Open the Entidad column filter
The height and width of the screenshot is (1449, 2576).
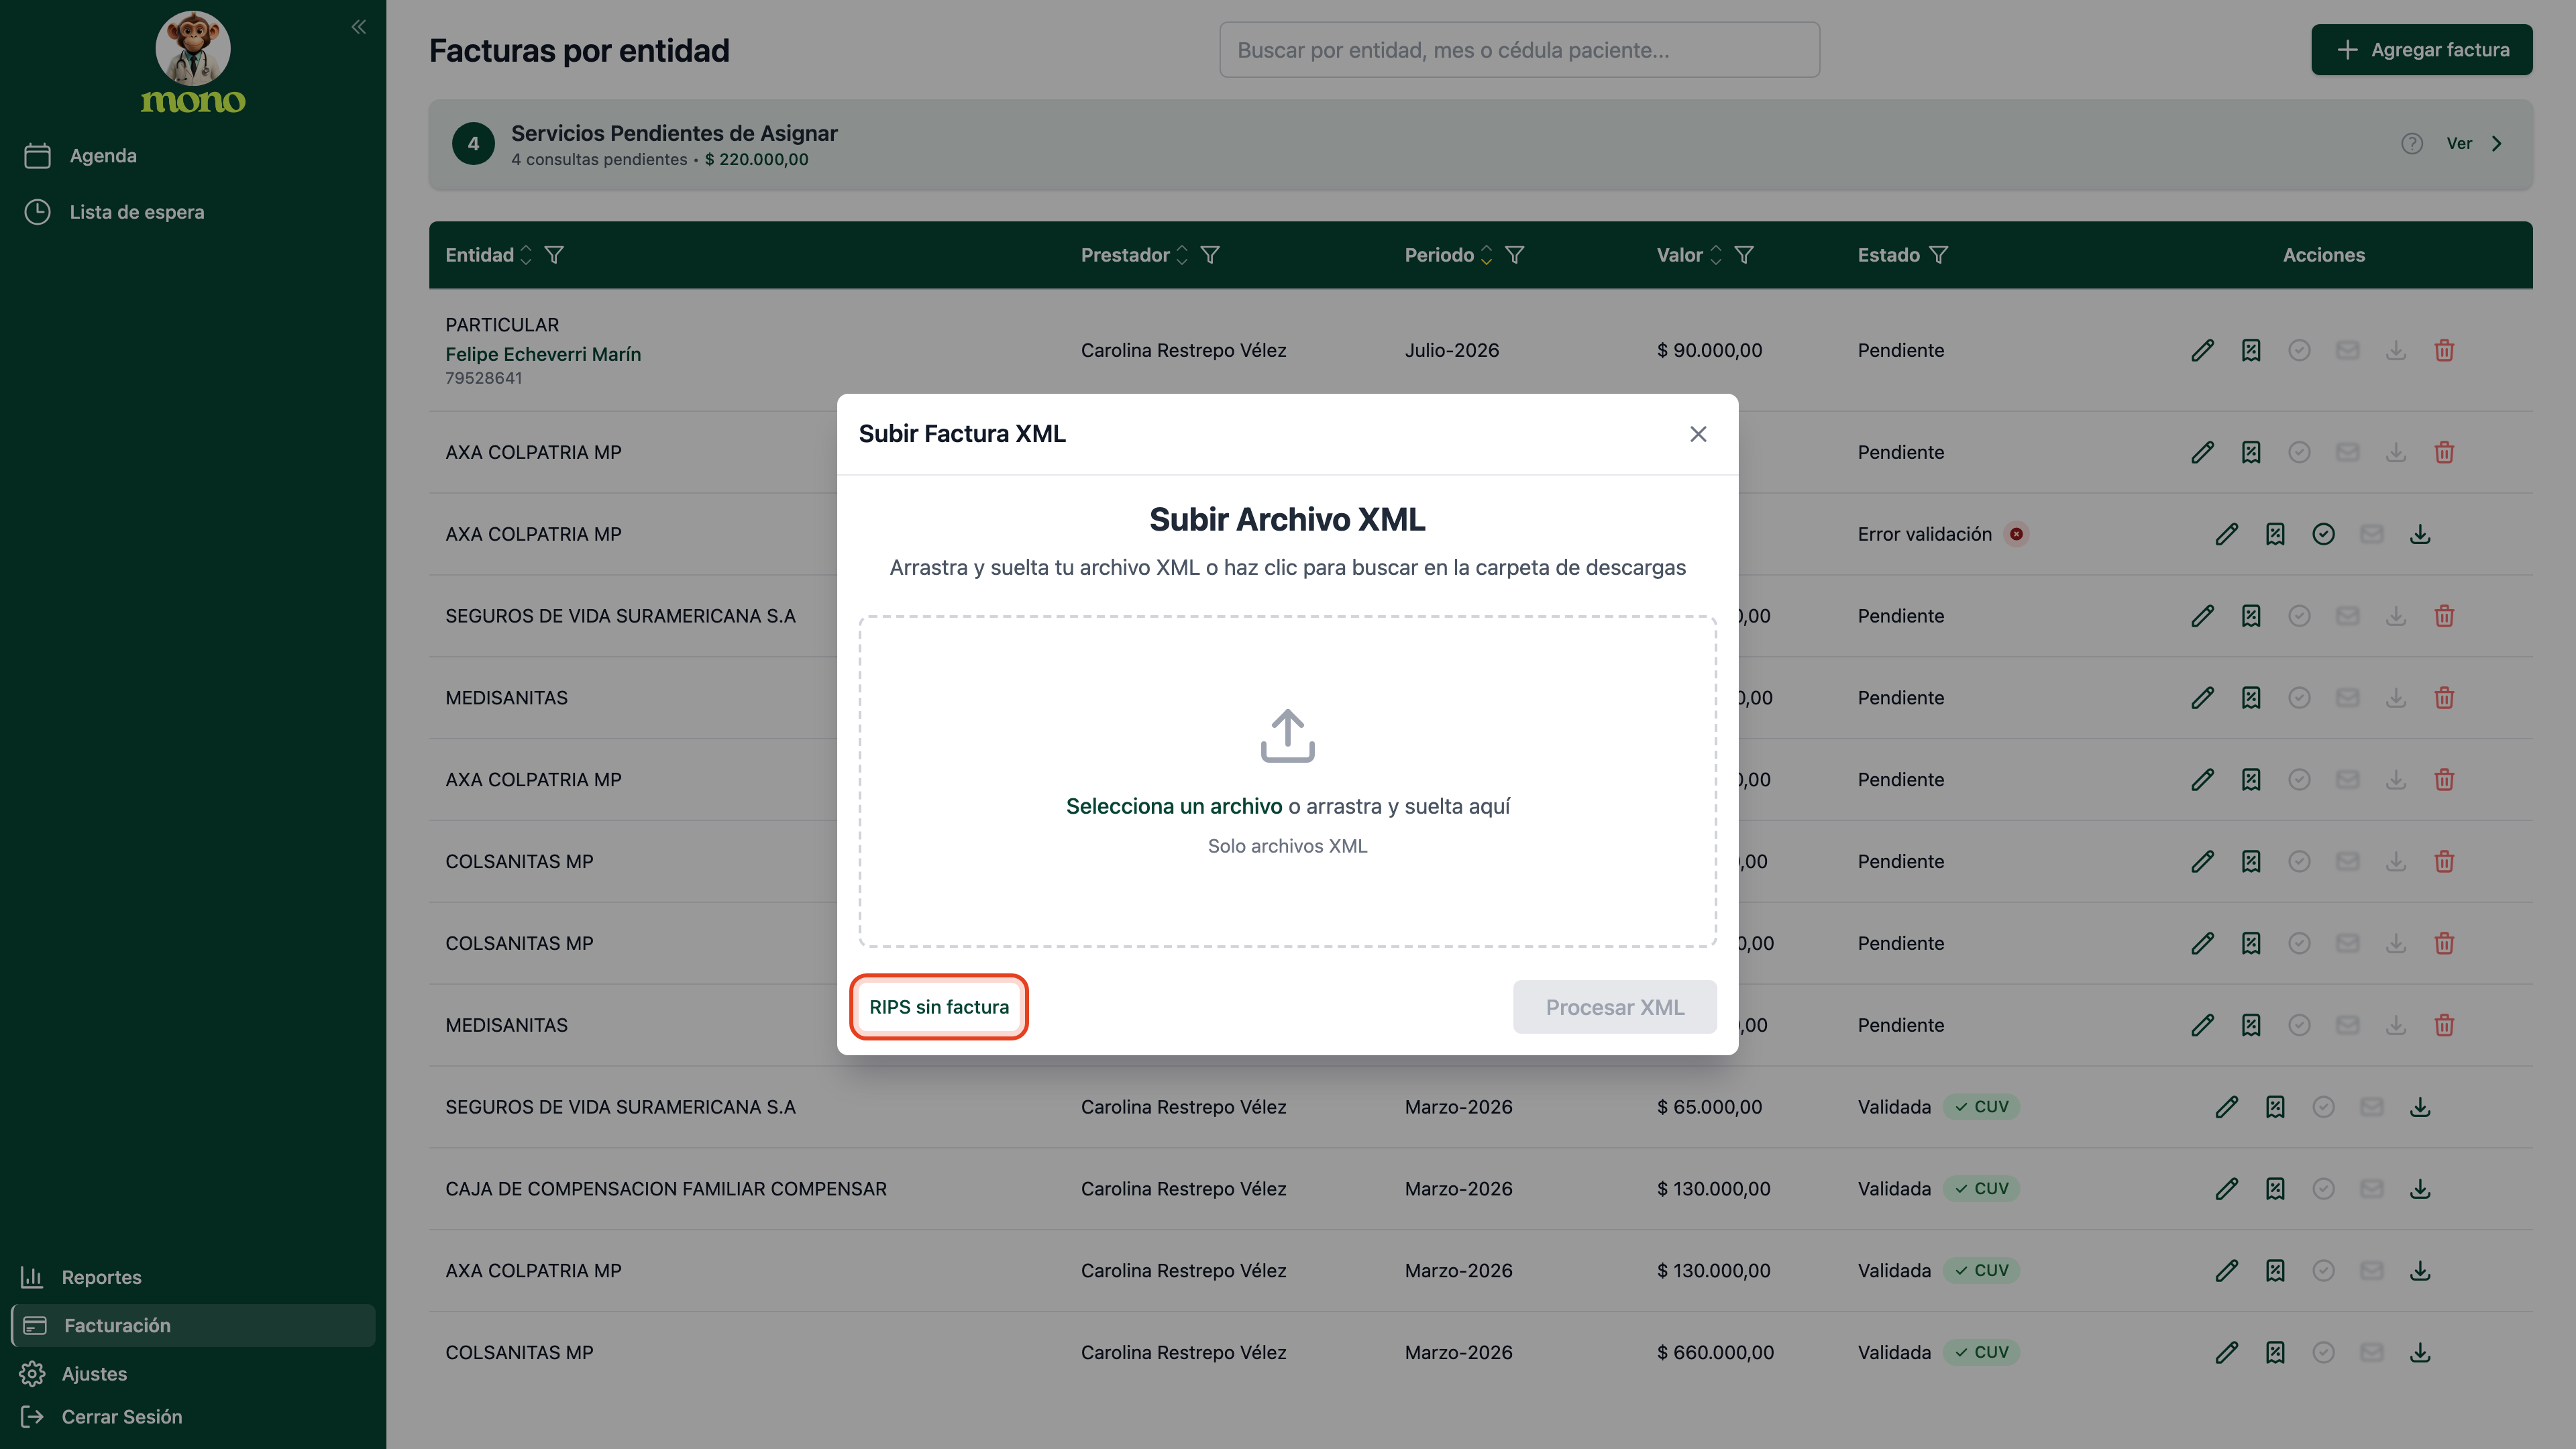click(x=554, y=255)
